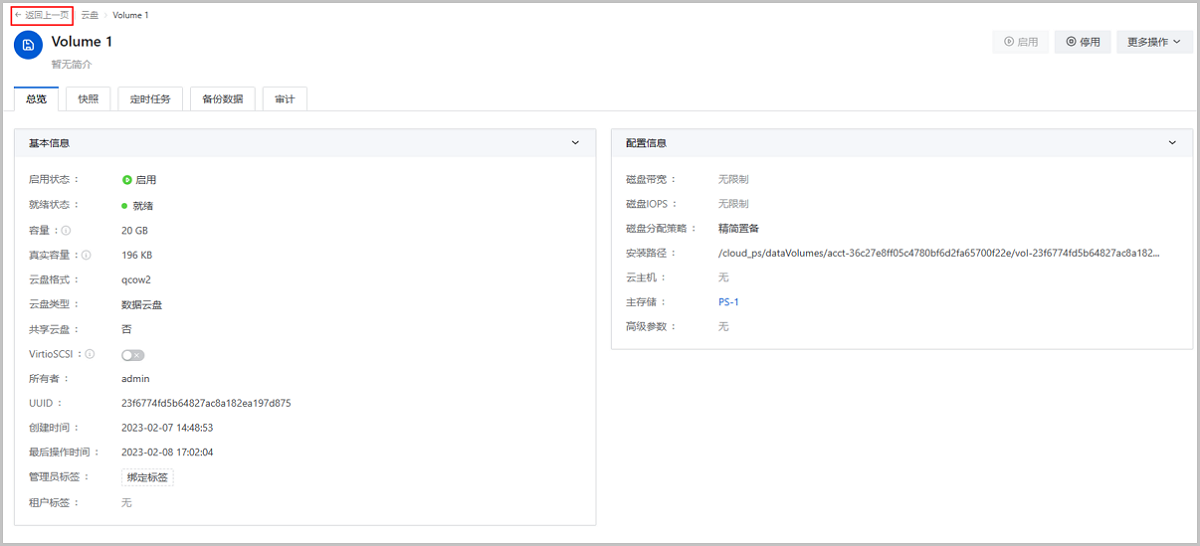The height and width of the screenshot is (546, 1200).
Task: Collapse the 配置信息 panel with its chevron
Action: coord(1172,143)
